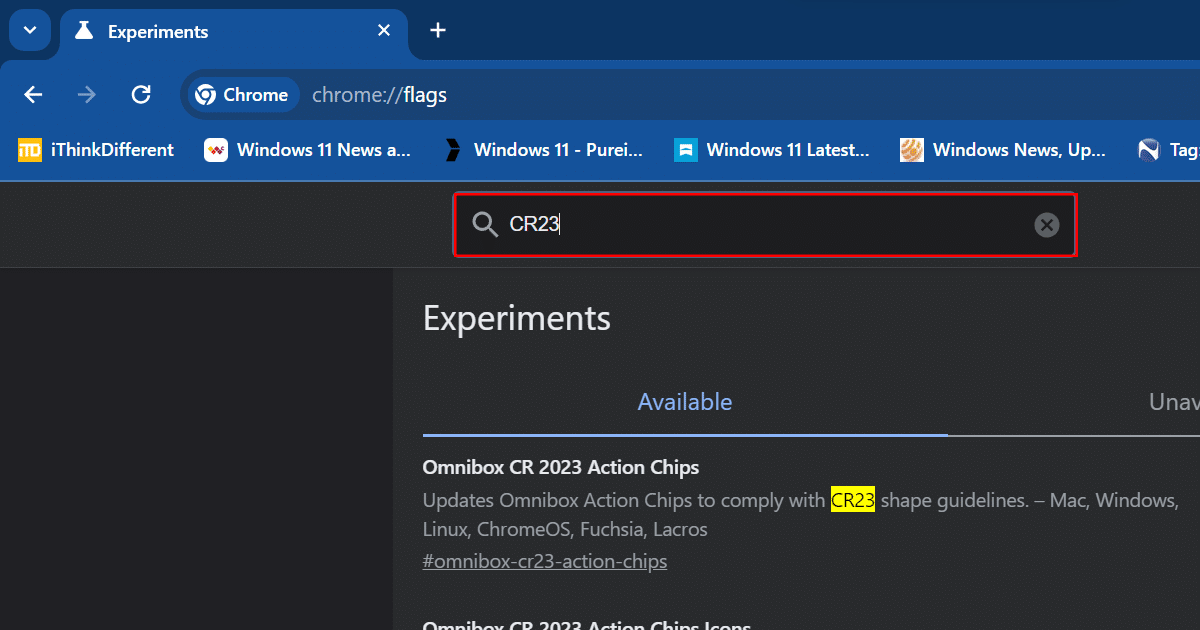Open the tab search dropdown arrow

(x=29, y=30)
